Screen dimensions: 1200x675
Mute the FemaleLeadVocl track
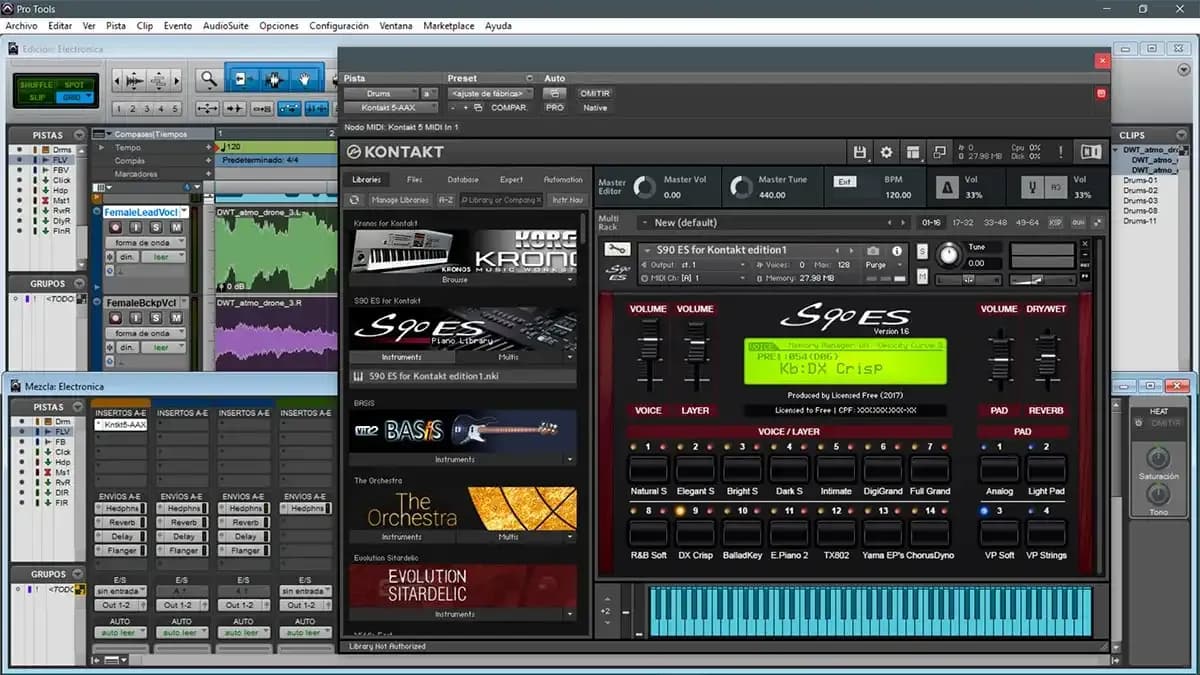pyautogui.click(x=176, y=227)
